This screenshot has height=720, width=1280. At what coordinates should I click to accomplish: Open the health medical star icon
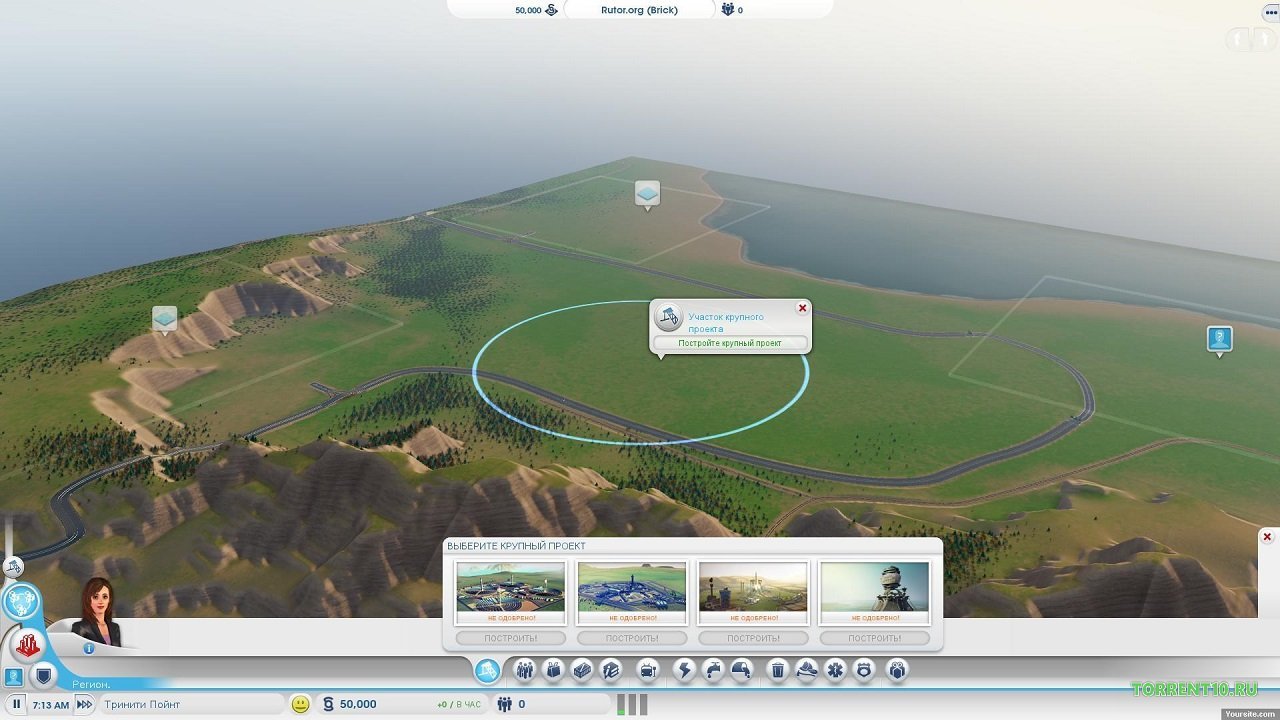click(835, 670)
